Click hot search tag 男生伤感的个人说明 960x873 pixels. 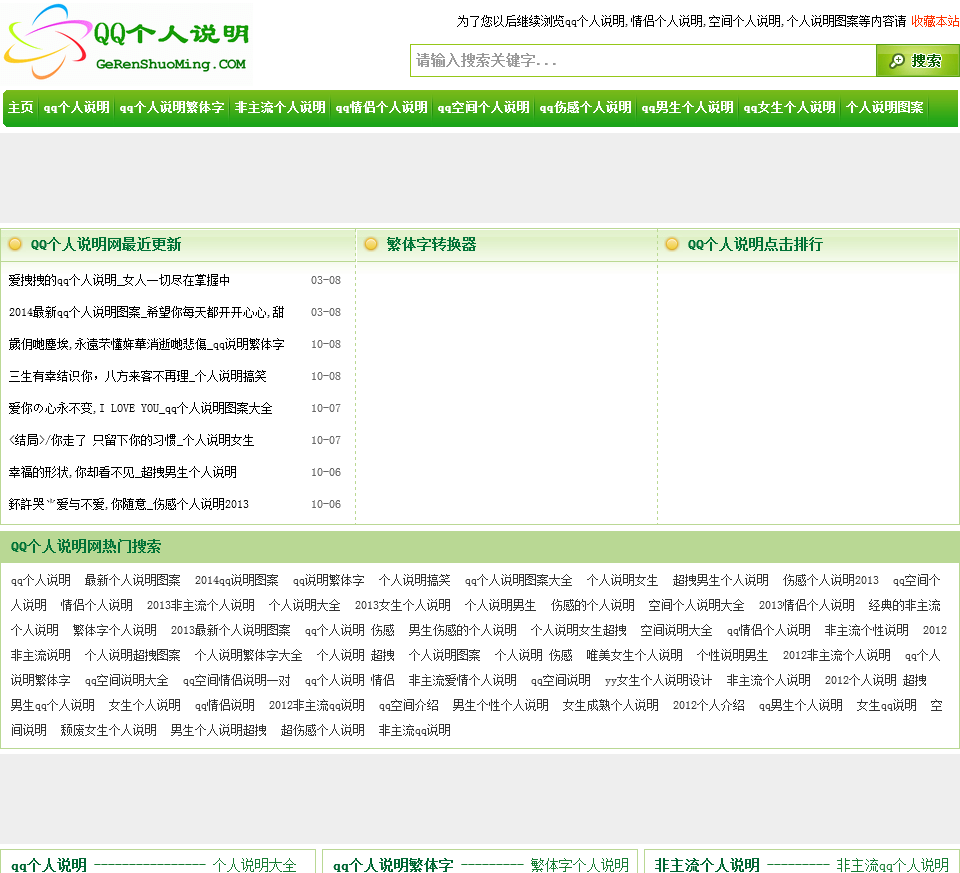point(463,631)
